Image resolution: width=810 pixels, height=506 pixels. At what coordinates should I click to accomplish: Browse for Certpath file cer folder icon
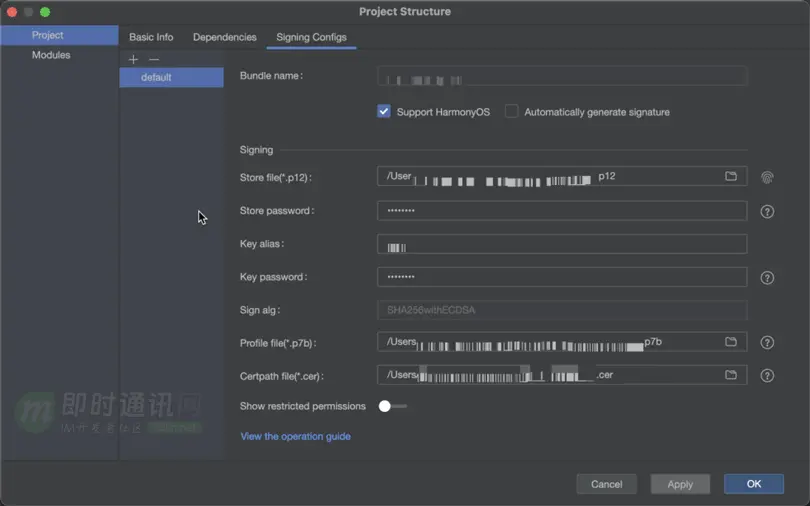(x=731, y=375)
